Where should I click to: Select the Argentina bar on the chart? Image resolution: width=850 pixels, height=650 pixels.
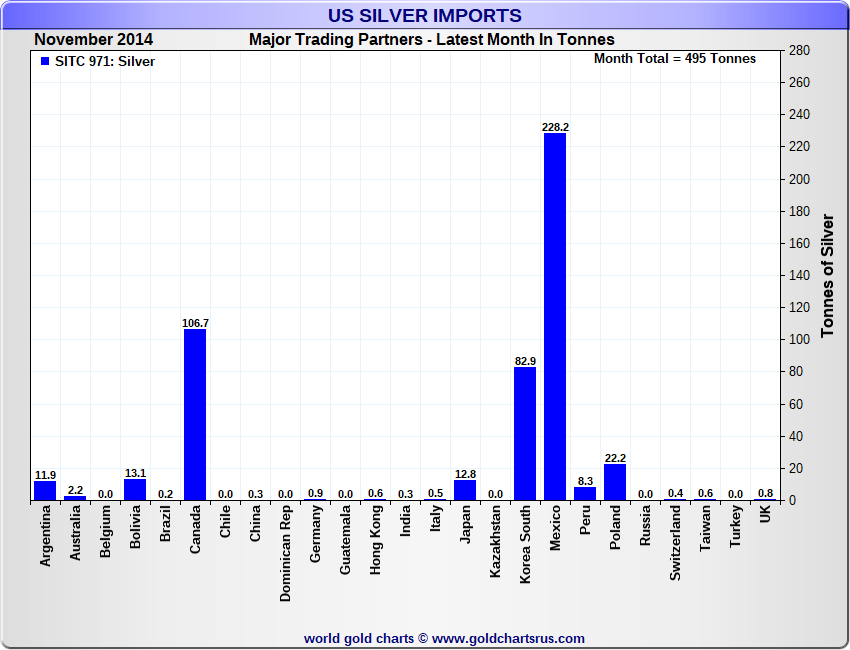tap(45, 490)
